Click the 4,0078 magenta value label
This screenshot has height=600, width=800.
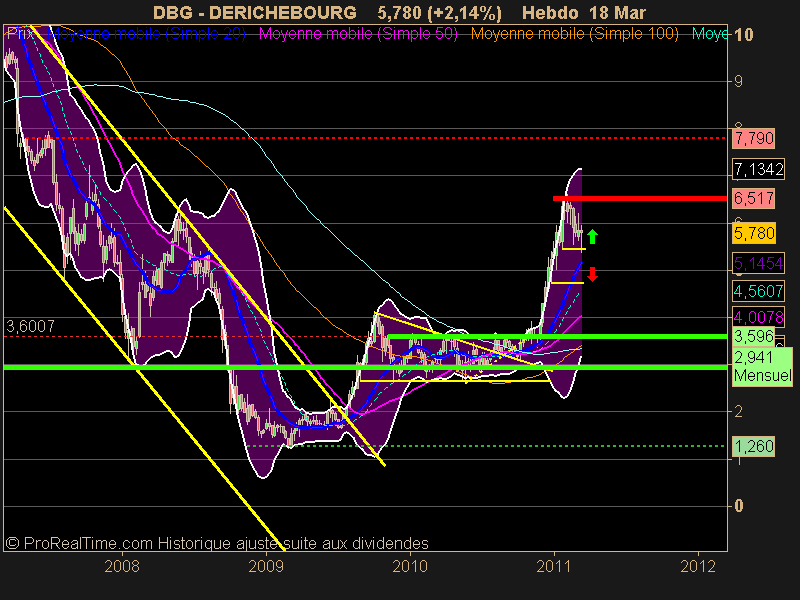pos(758,317)
